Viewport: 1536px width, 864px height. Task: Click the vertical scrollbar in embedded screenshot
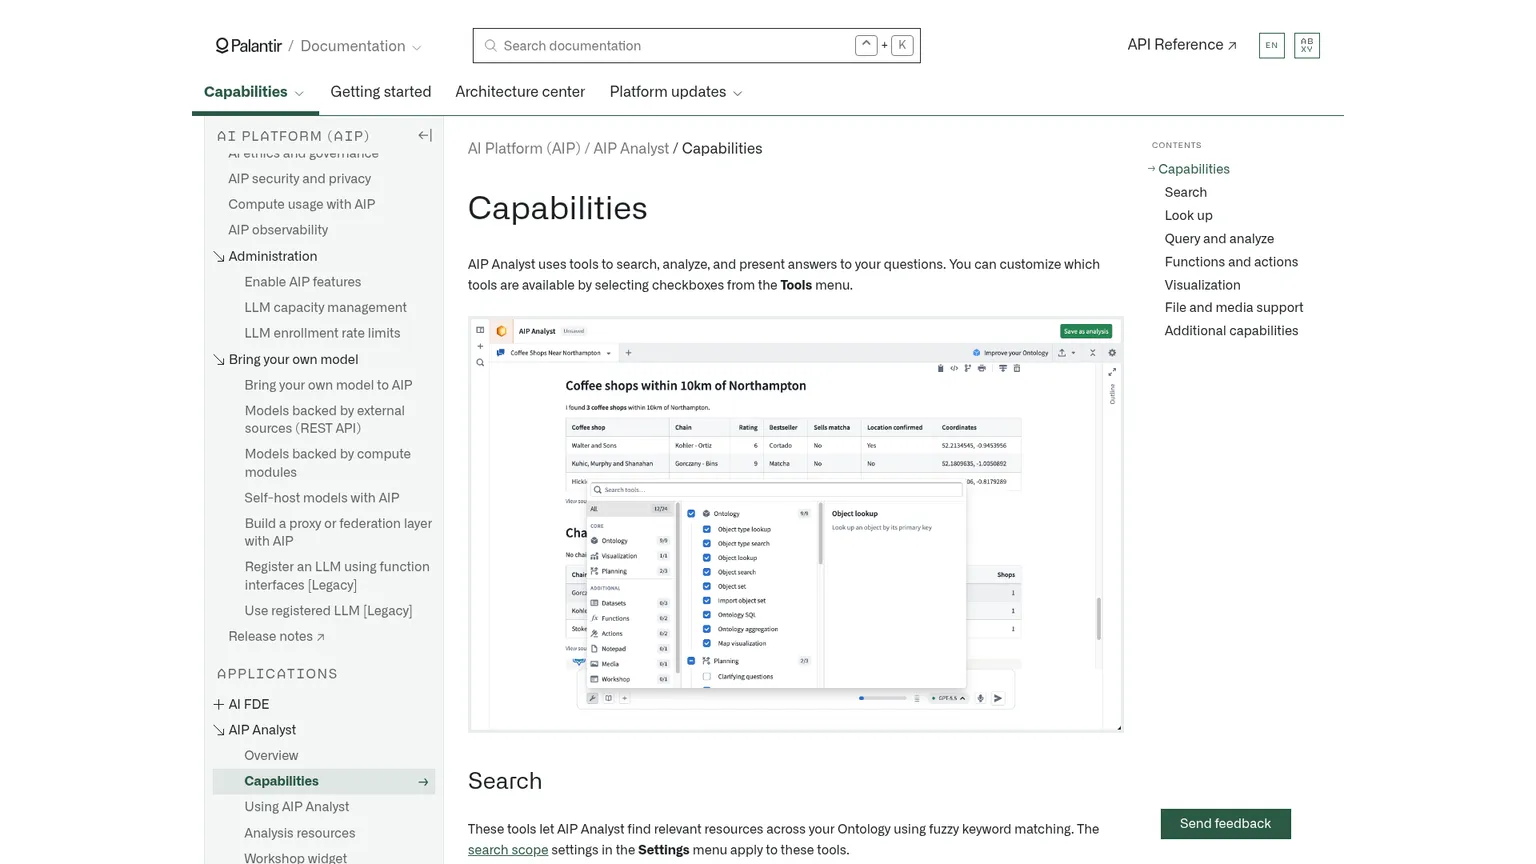[x=1099, y=619]
